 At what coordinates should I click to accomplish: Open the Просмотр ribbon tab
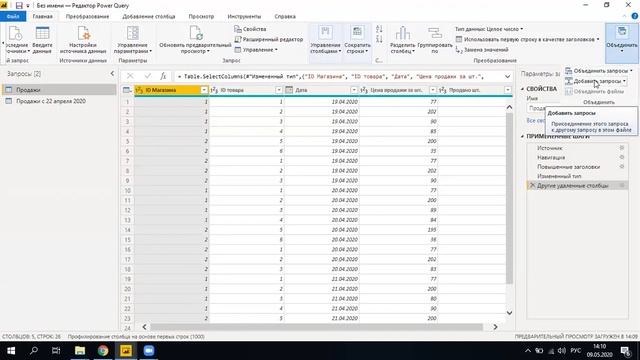(201, 16)
